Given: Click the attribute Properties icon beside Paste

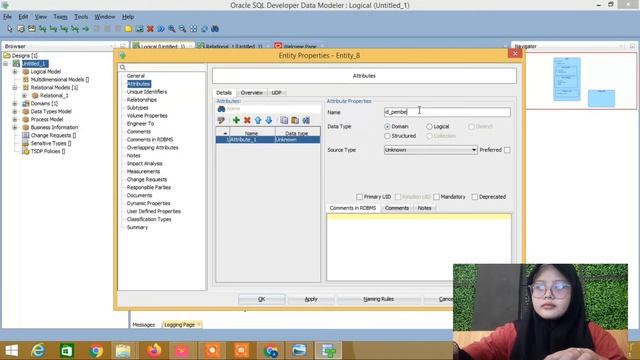Looking at the screenshot, I should point(306,120).
